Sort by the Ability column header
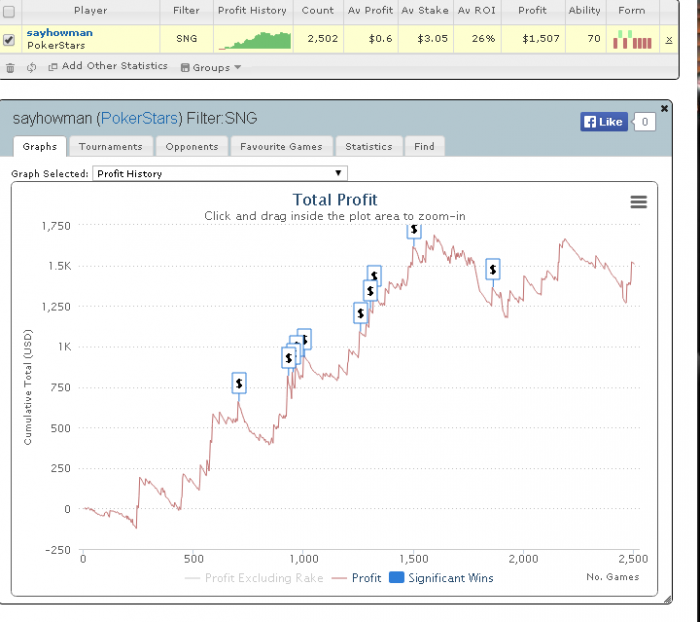 tap(585, 11)
